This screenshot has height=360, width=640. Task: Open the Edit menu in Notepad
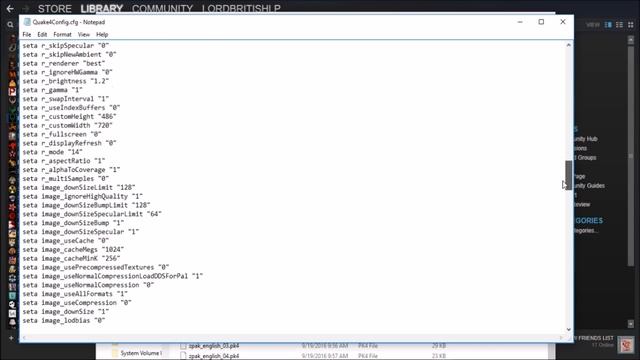42,35
